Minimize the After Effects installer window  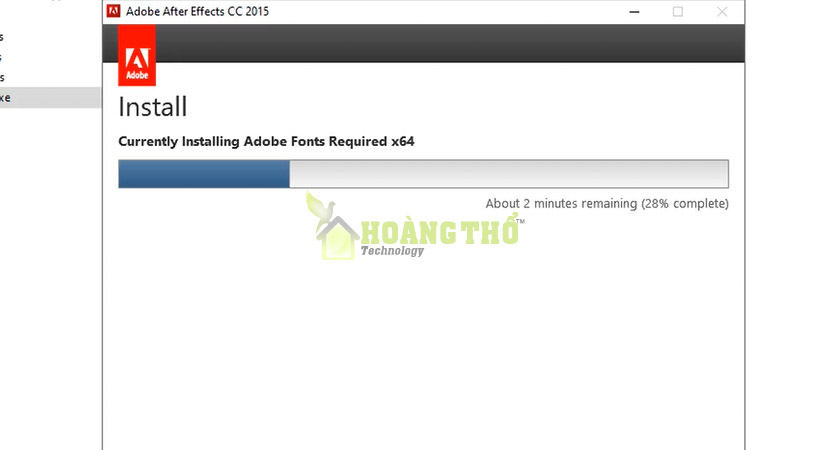coord(634,12)
